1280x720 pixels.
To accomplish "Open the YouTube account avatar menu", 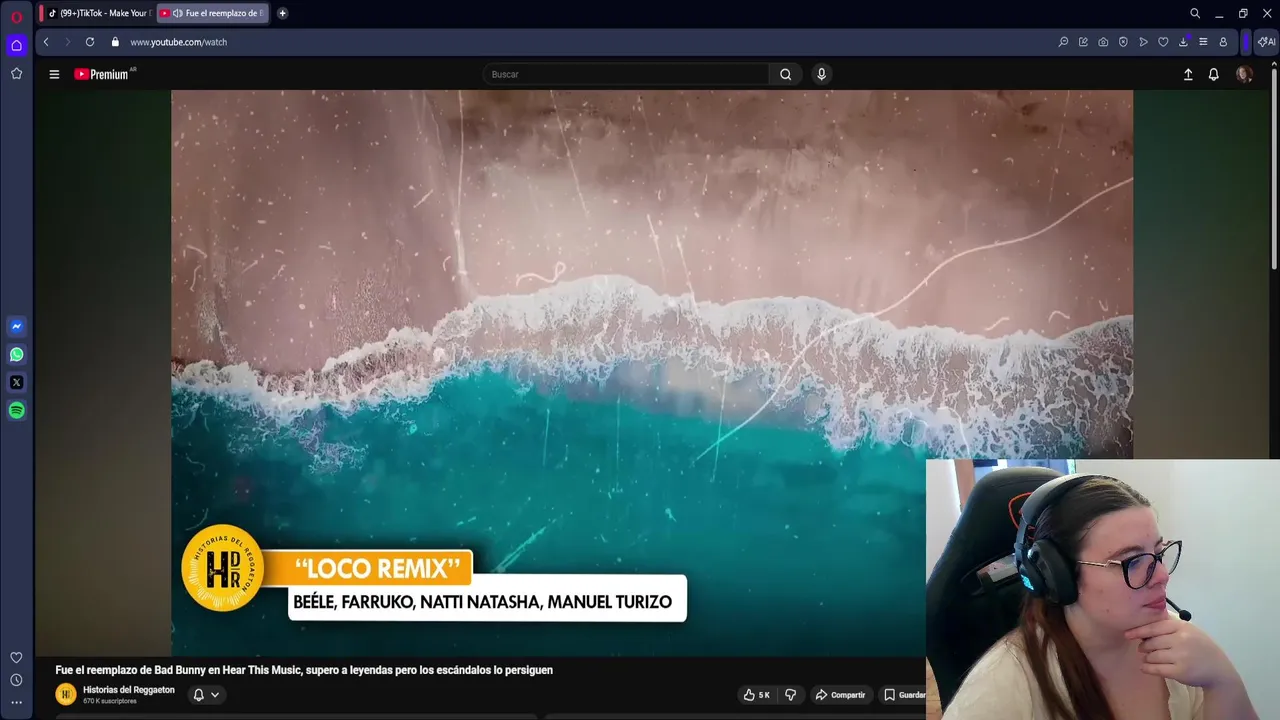I will click(x=1244, y=74).
